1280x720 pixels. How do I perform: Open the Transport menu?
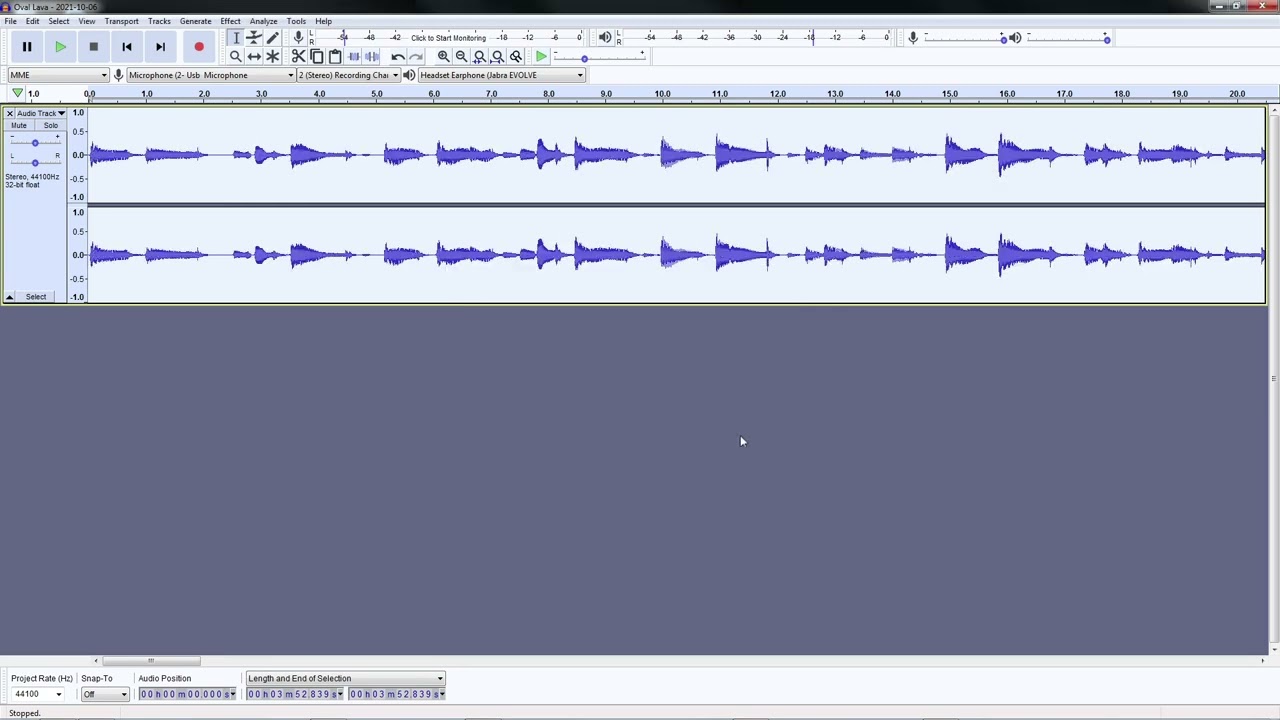tap(122, 21)
